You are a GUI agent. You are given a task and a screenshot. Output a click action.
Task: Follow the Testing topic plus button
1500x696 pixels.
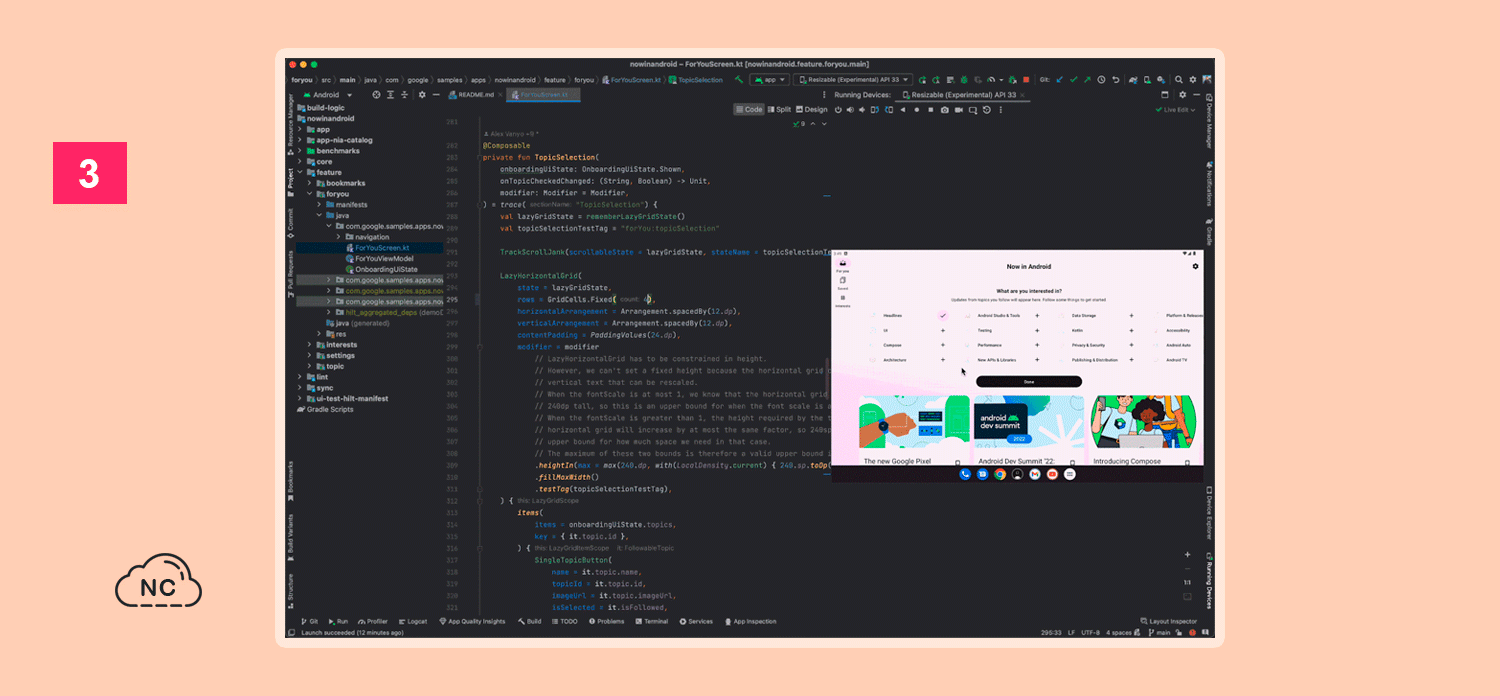(1037, 330)
